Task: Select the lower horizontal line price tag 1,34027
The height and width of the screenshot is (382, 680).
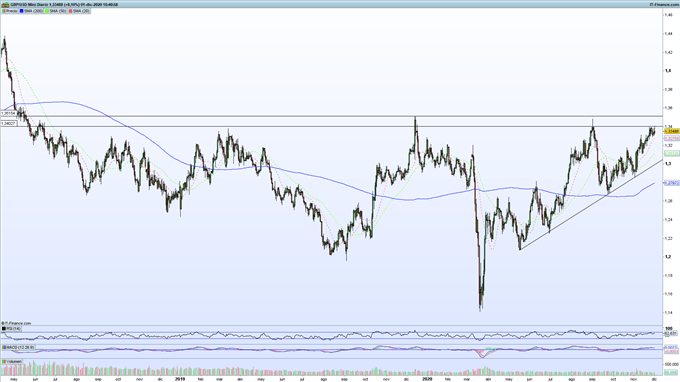Action: click(8, 124)
